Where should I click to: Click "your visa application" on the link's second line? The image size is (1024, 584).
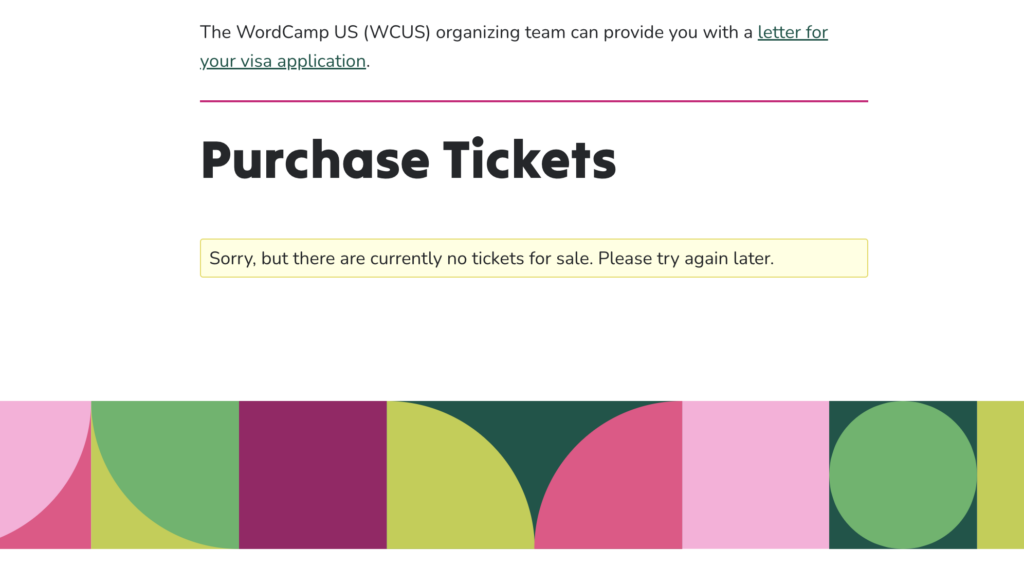click(283, 61)
